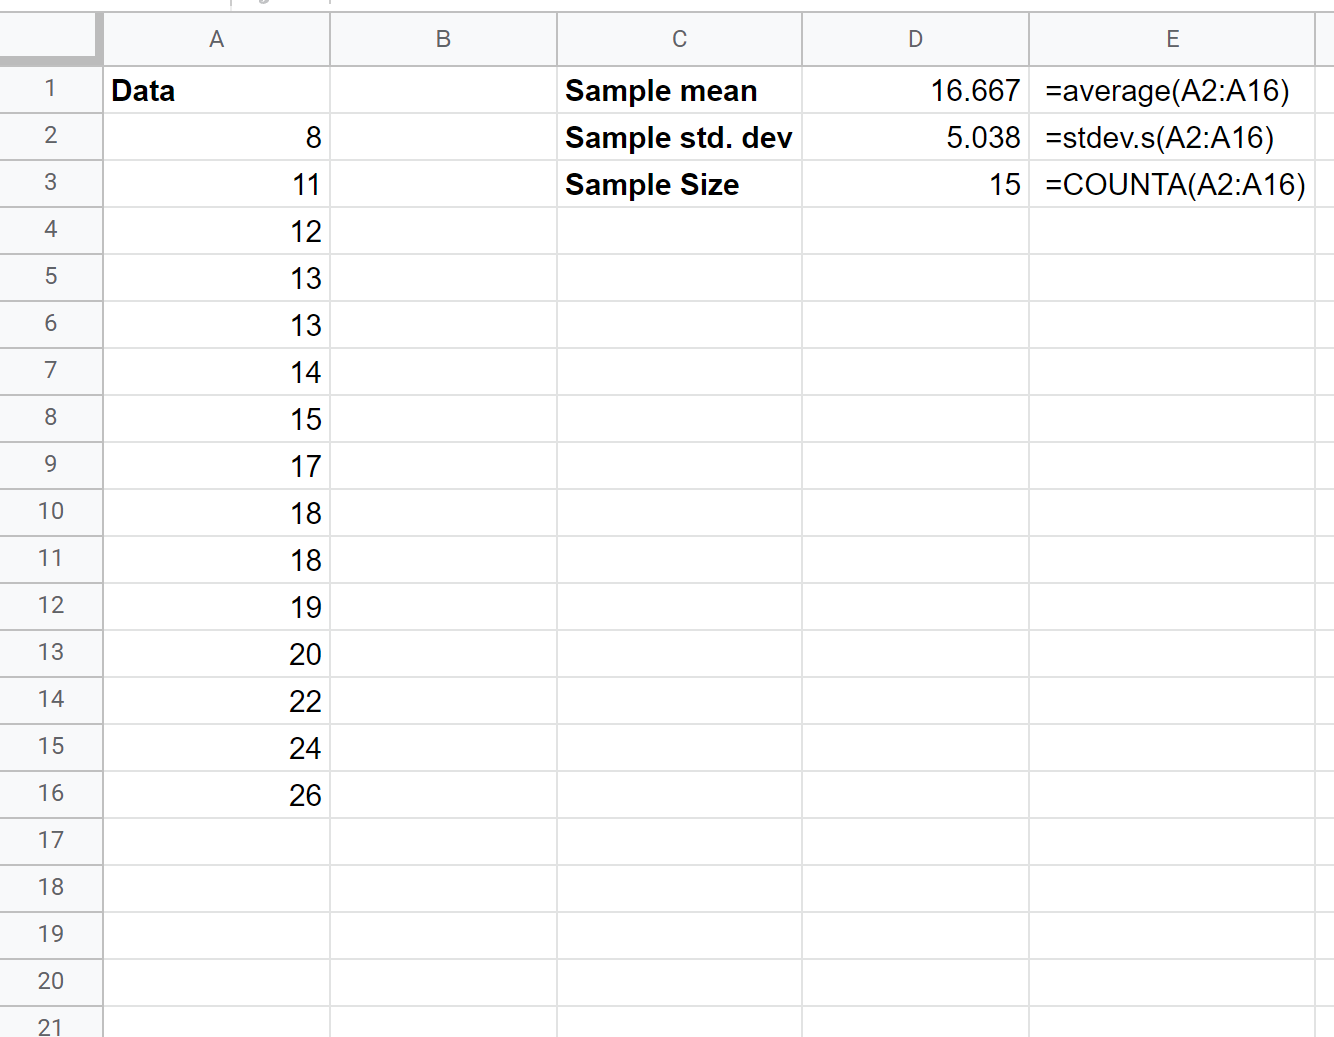This screenshot has width=1334, height=1037.
Task: Select the row 10 header
Action: 50,512
